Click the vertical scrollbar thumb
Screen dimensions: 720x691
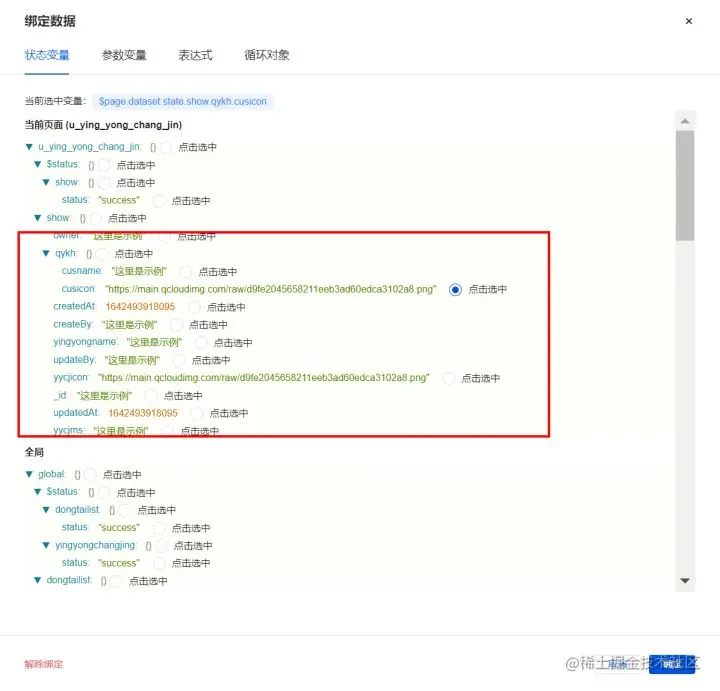coord(685,185)
